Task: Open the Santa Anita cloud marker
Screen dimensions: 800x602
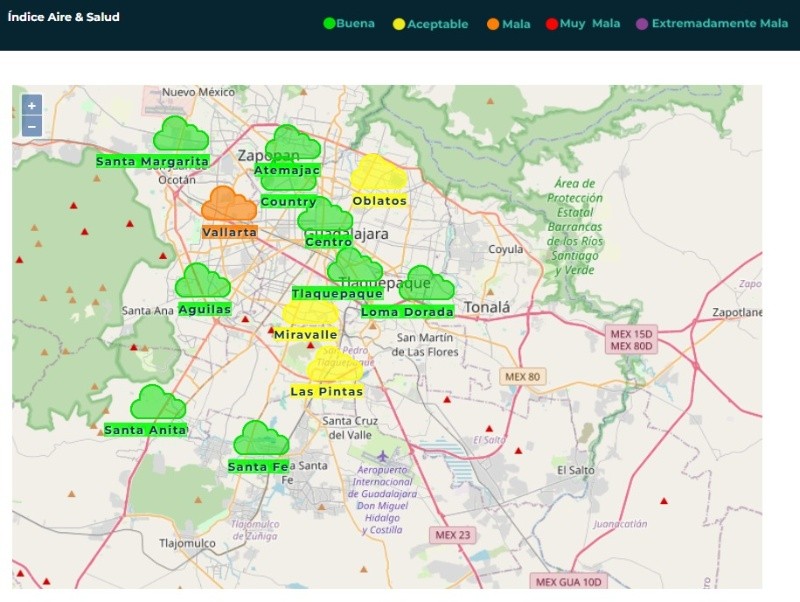Action: (x=157, y=403)
